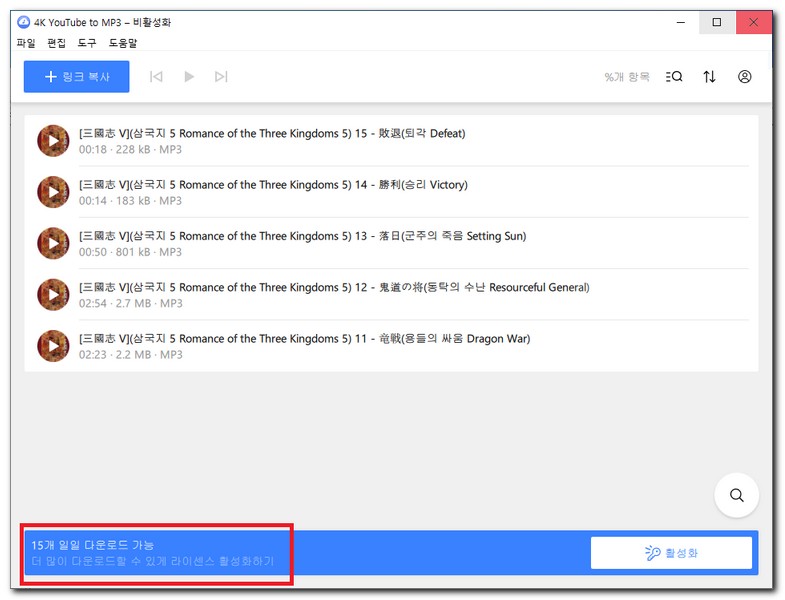Click the '00:18 · 228 kB · MP3' info
Viewport: 785px width, 600px height.
(x=130, y=149)
